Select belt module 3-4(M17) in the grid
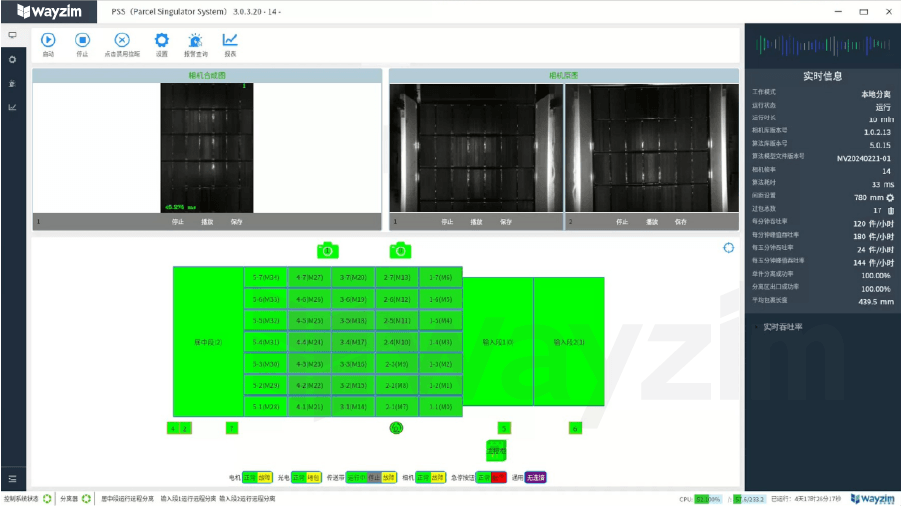The width and height of the screenshot is (901, 507). (x=353, y=342)
